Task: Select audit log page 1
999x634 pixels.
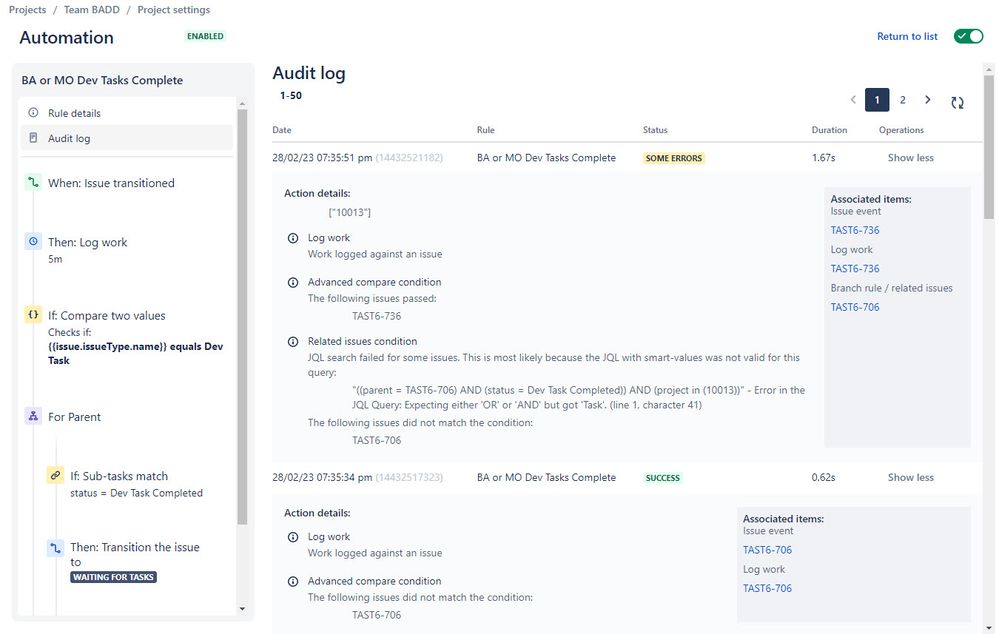Action: point(877,99)
